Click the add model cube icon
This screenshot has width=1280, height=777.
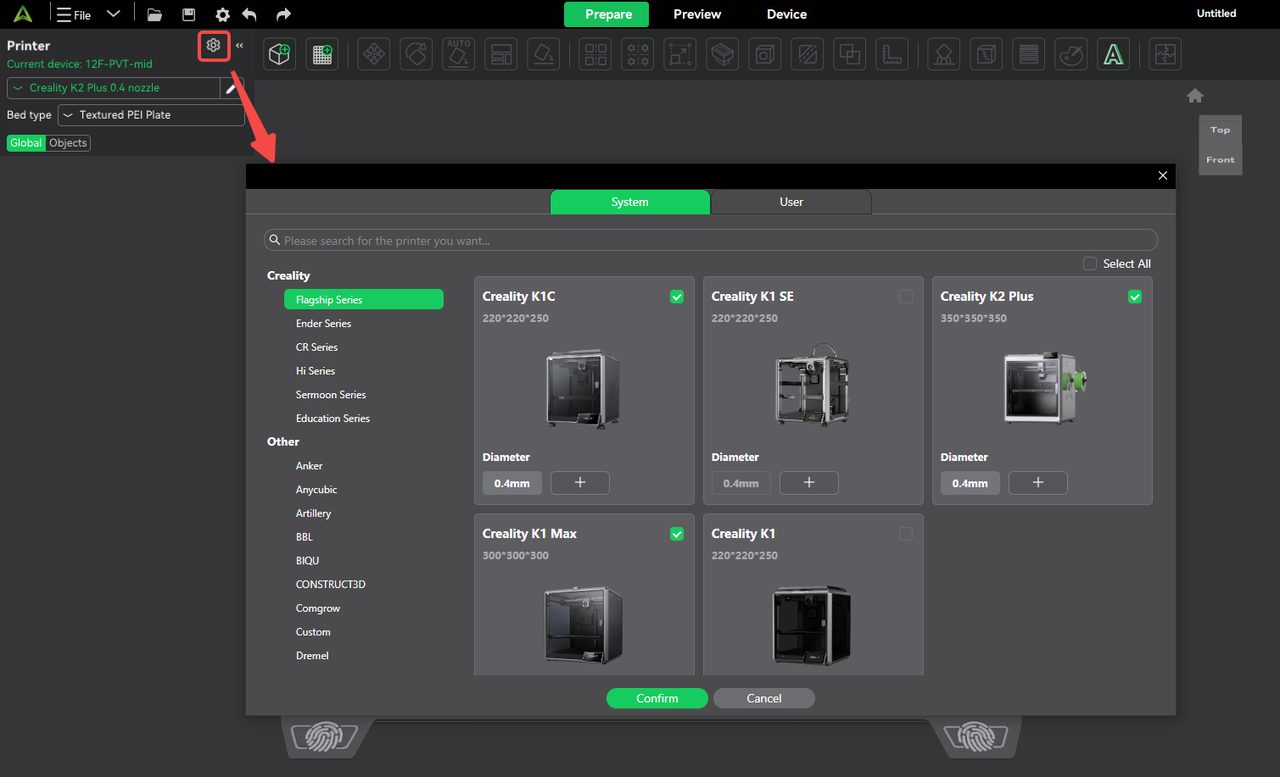[280, 55]
